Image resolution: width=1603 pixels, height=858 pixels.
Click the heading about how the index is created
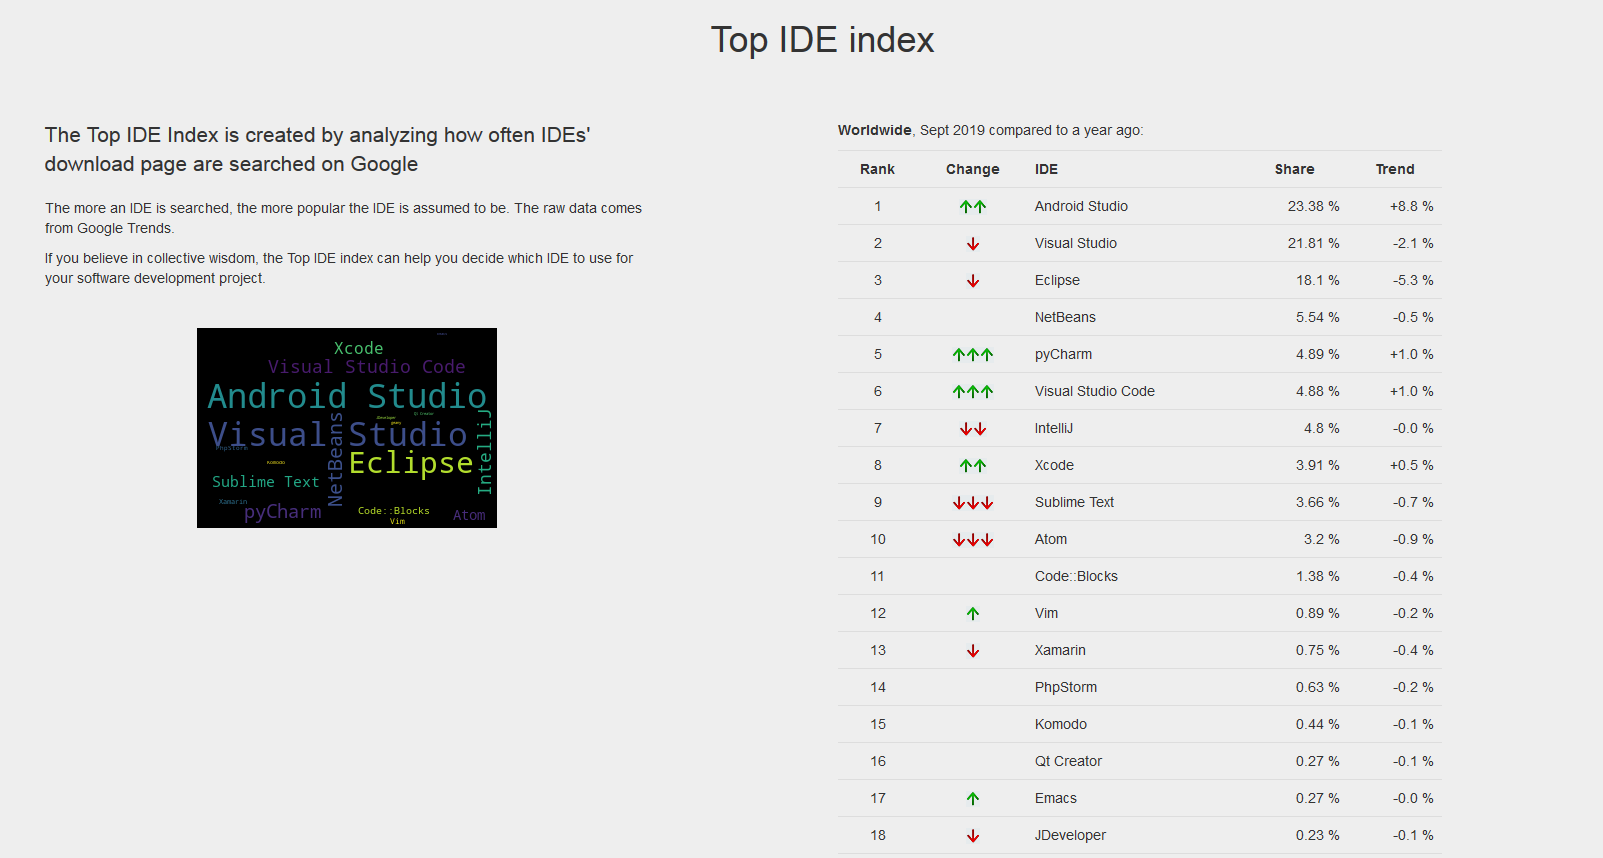point(317,149)
